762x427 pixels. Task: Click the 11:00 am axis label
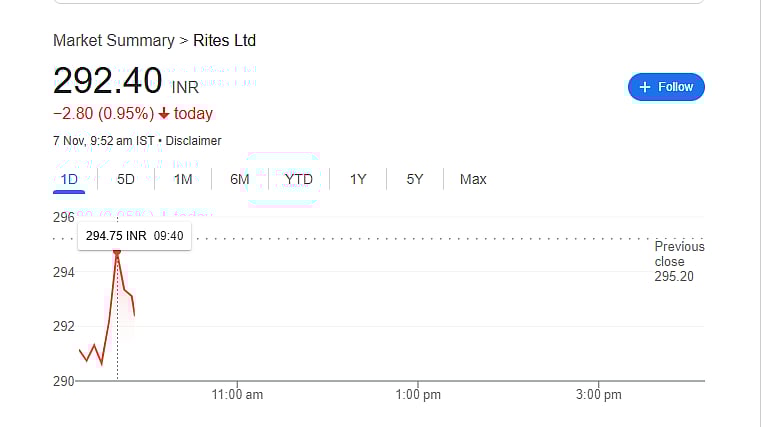tap(238, 395)
